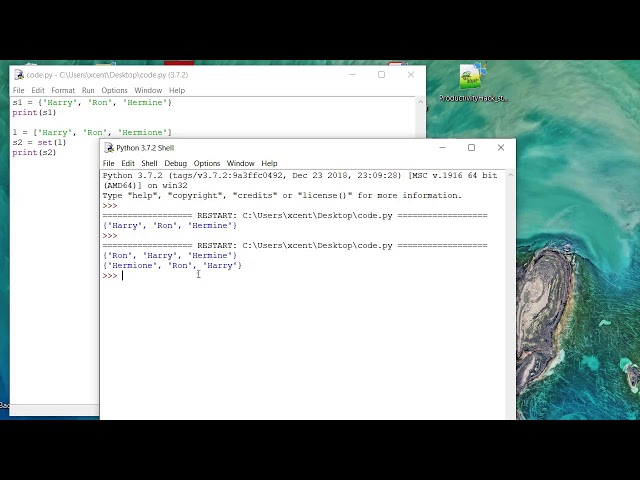Open Window menu in code.py editor window

(148, 90)
